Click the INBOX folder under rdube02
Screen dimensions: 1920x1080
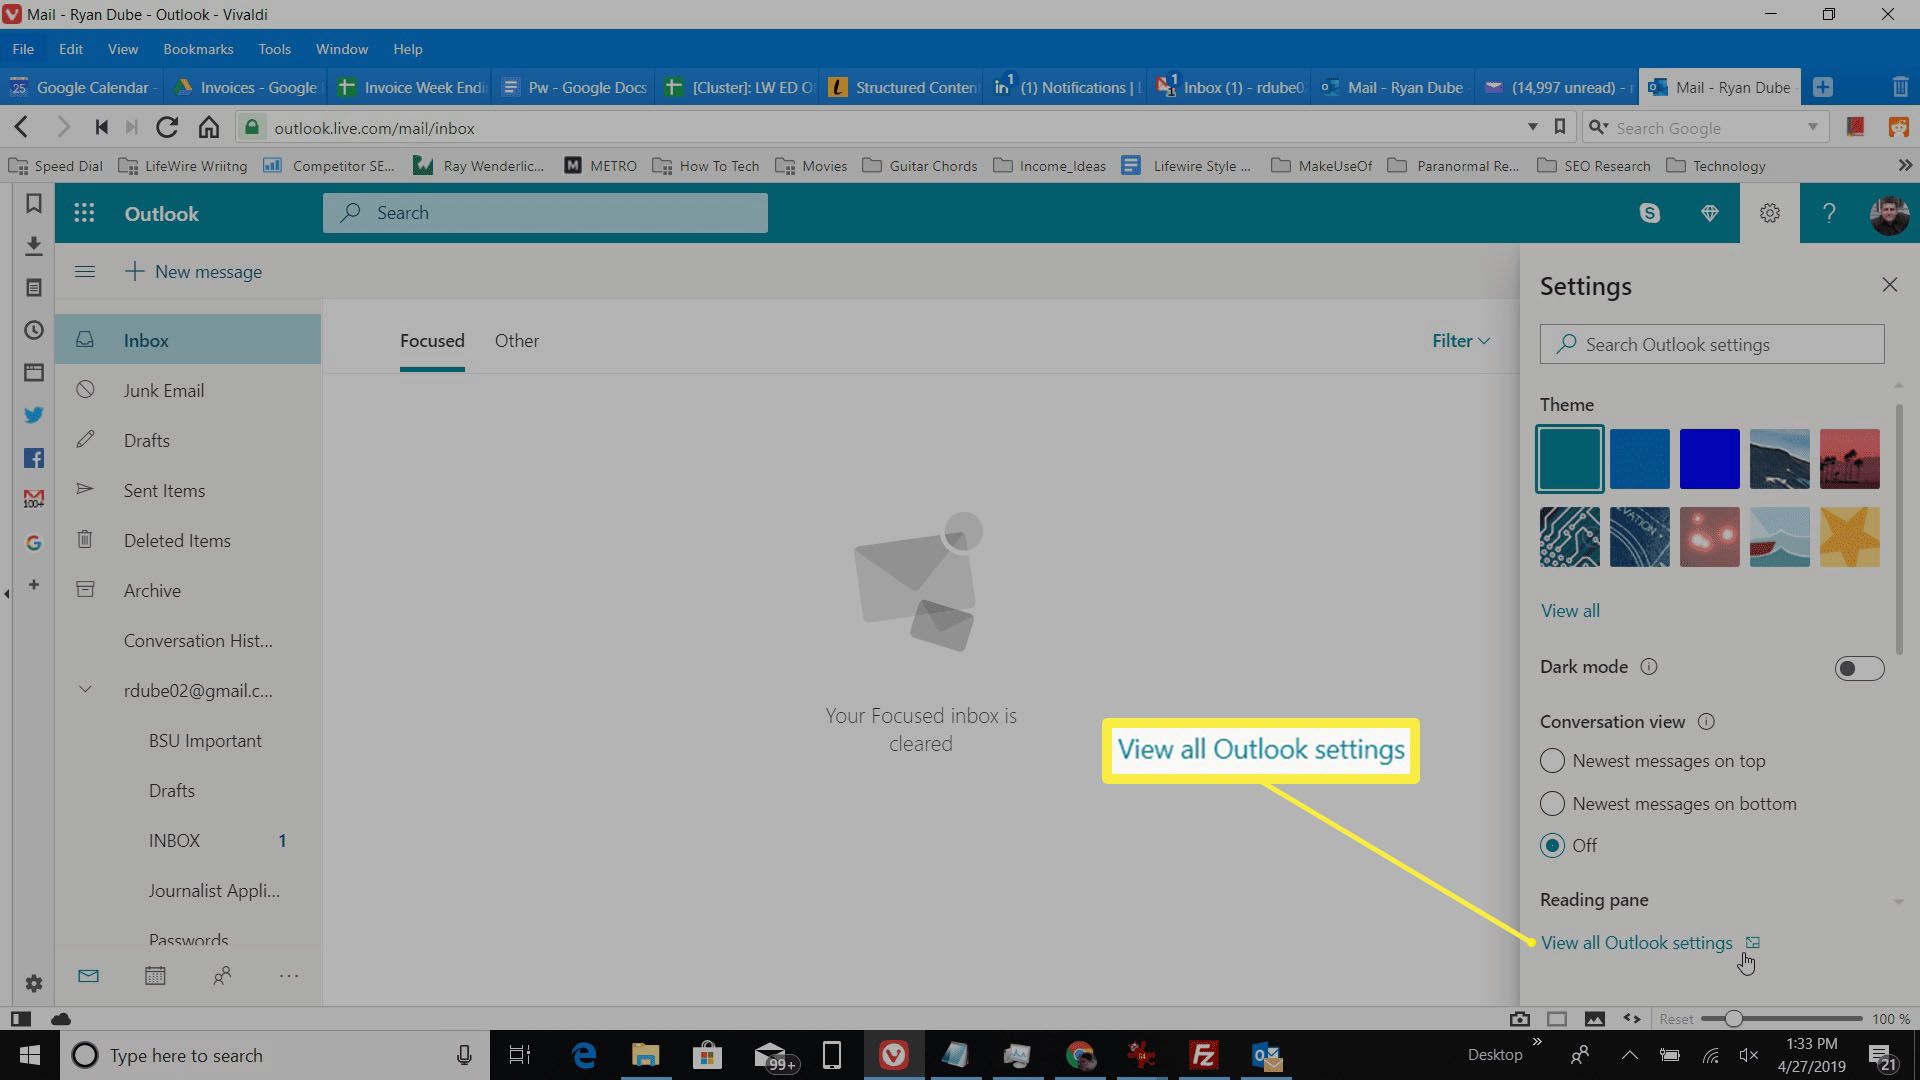[x=174, y=840]
